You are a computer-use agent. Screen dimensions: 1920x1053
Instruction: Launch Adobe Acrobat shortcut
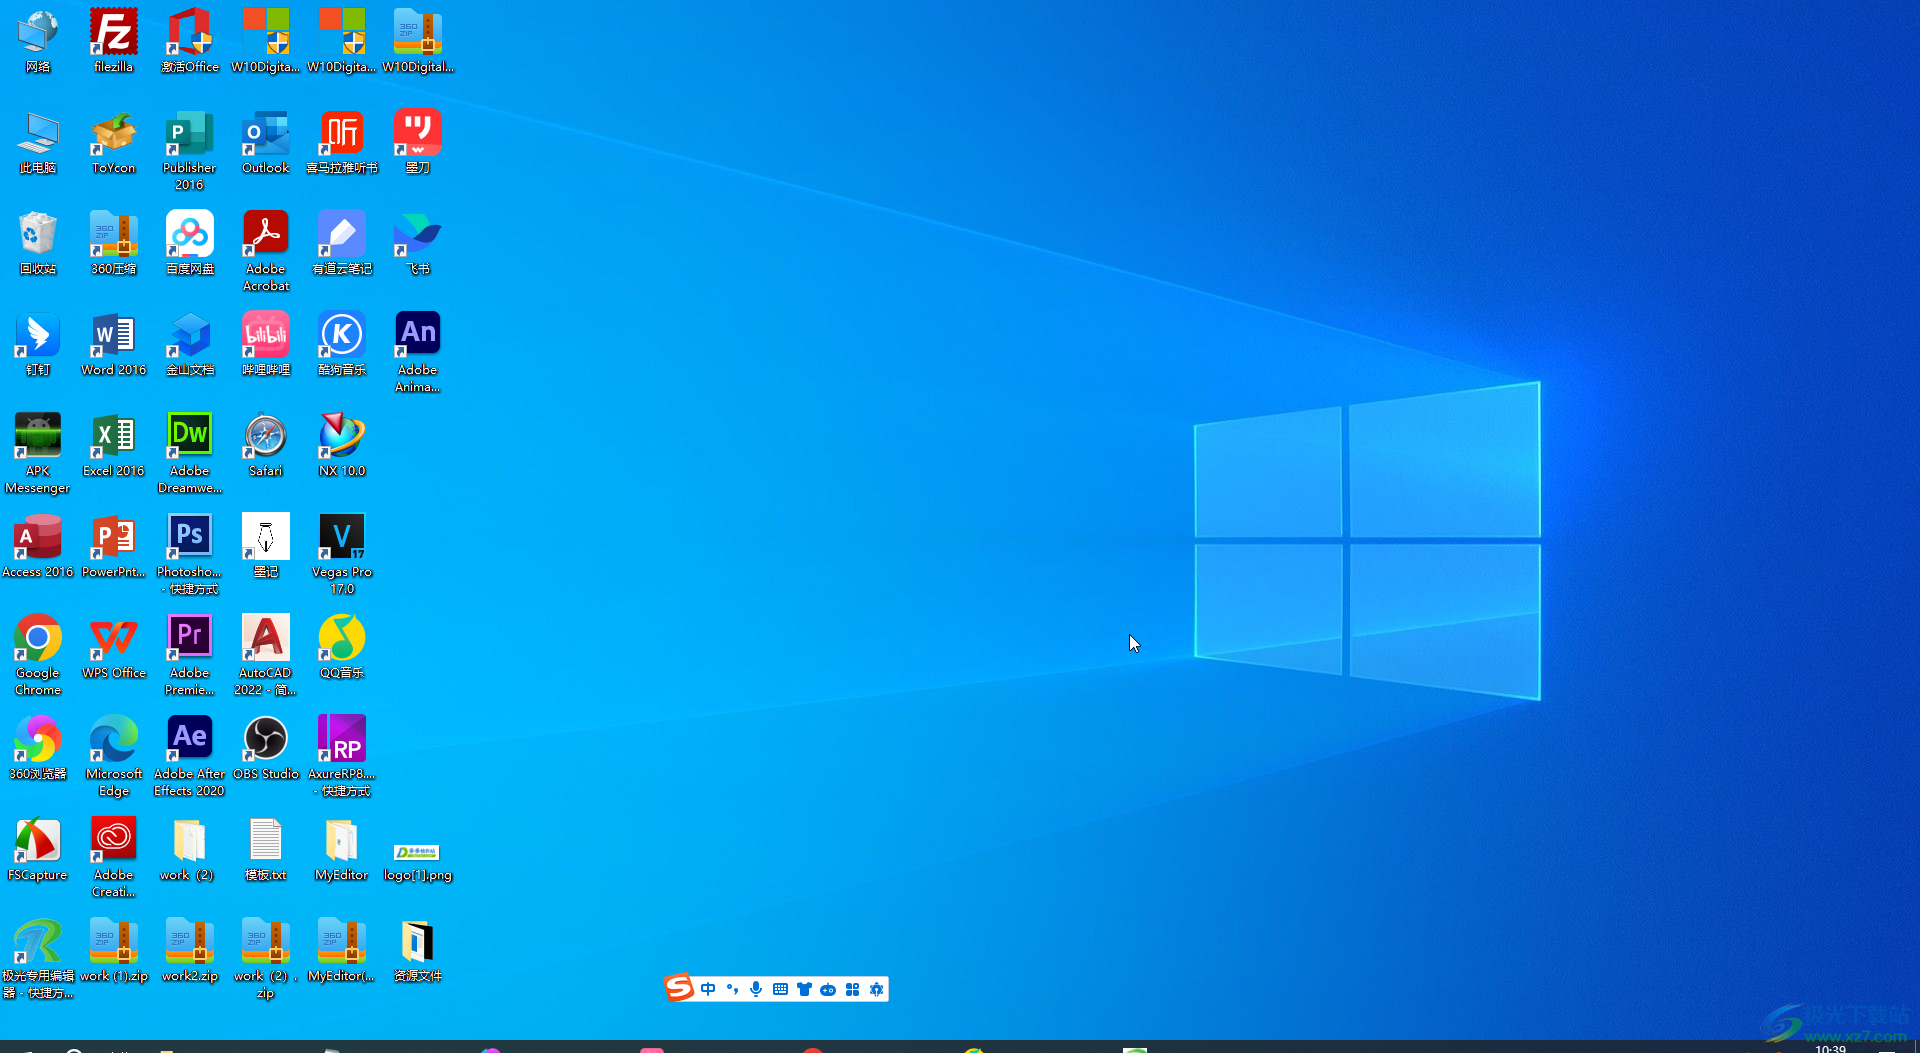click(266, 251)
